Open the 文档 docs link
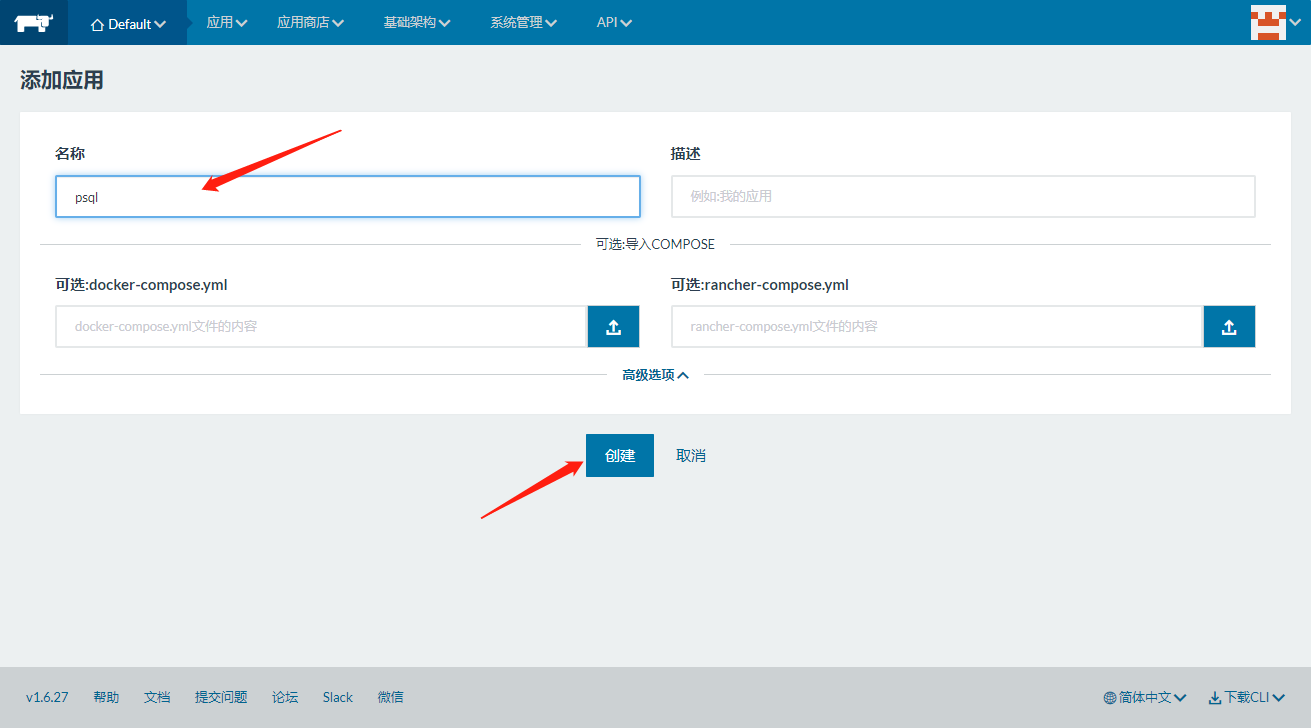The image size is (1311, 728). click(x=157, y=697)
